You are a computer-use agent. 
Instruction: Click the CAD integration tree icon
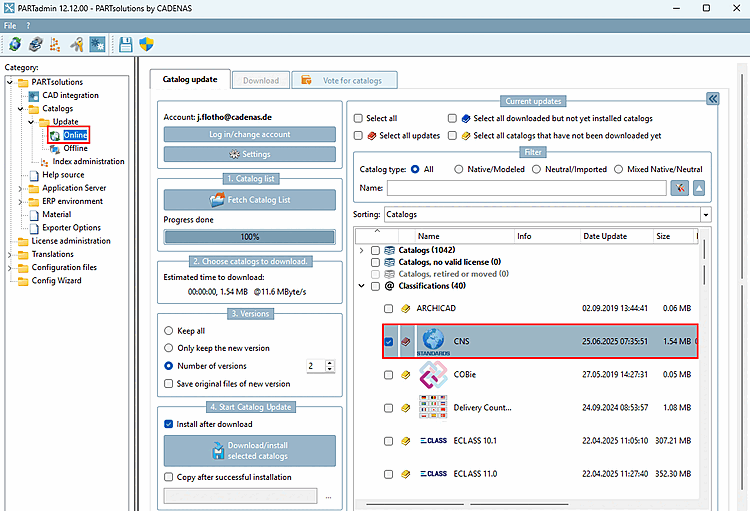tap(33, 96)
